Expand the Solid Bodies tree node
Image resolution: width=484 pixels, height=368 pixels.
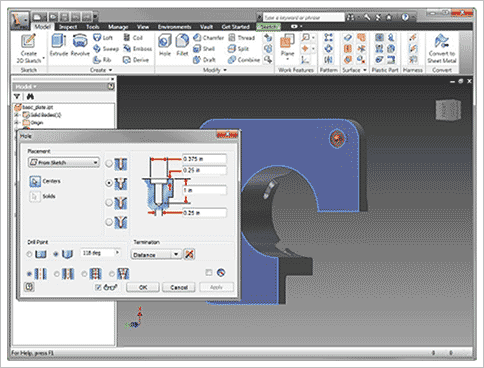tap(16, 115)
